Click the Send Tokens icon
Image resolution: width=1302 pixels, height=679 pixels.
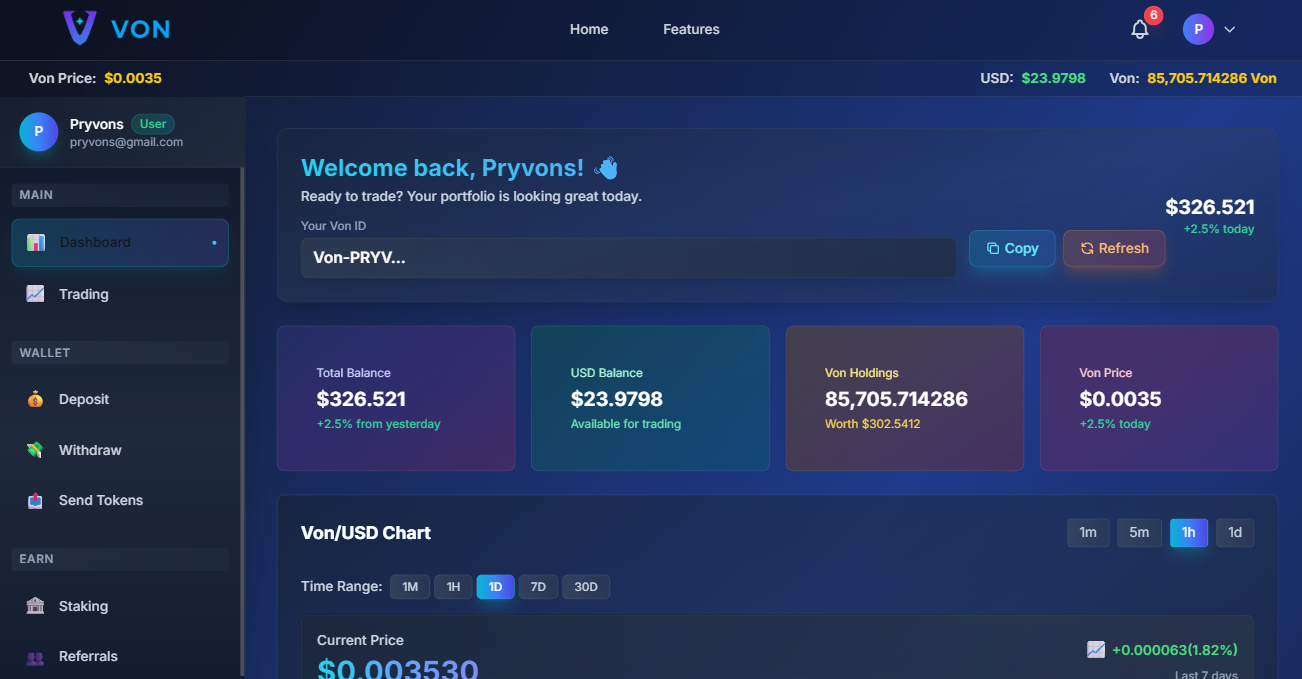tap(35, 500)
